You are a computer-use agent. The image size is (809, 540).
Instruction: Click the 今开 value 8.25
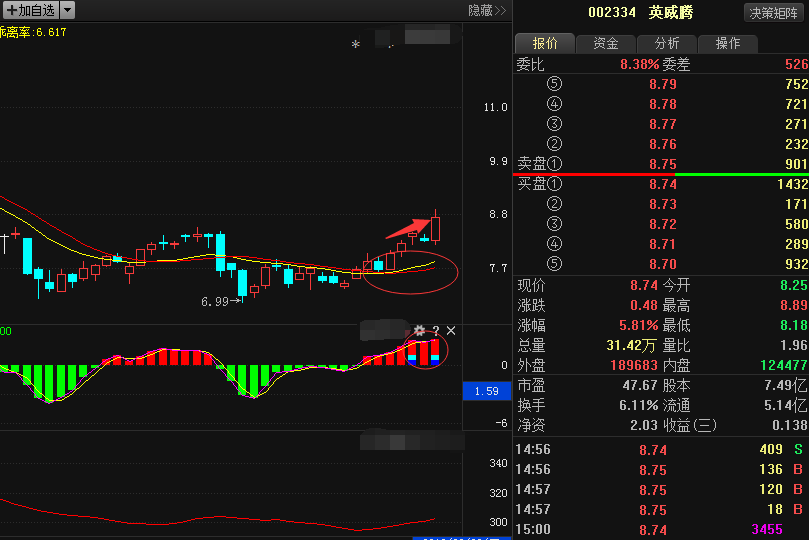pyautogui.click(x=794, y=285)
